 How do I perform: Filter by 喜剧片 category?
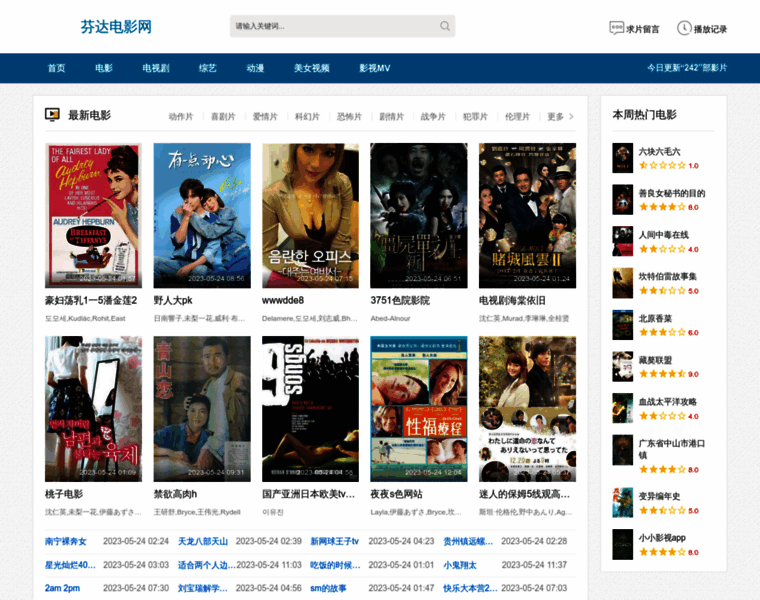(x=223, y=116)
